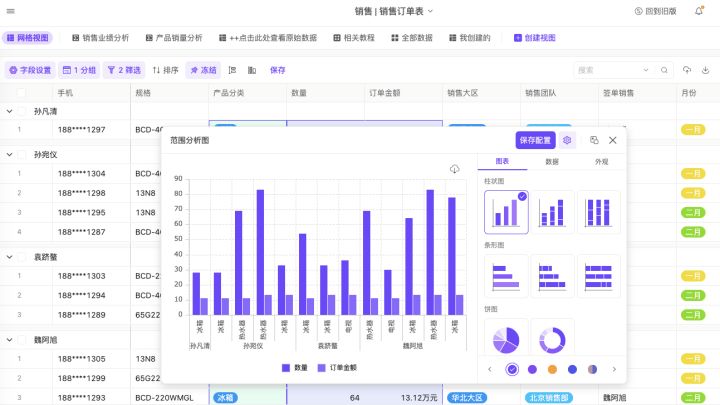This screenshot has width=720, height=405.
Task: Click the 订单金额 column header
Action: (x=403, y=93)
